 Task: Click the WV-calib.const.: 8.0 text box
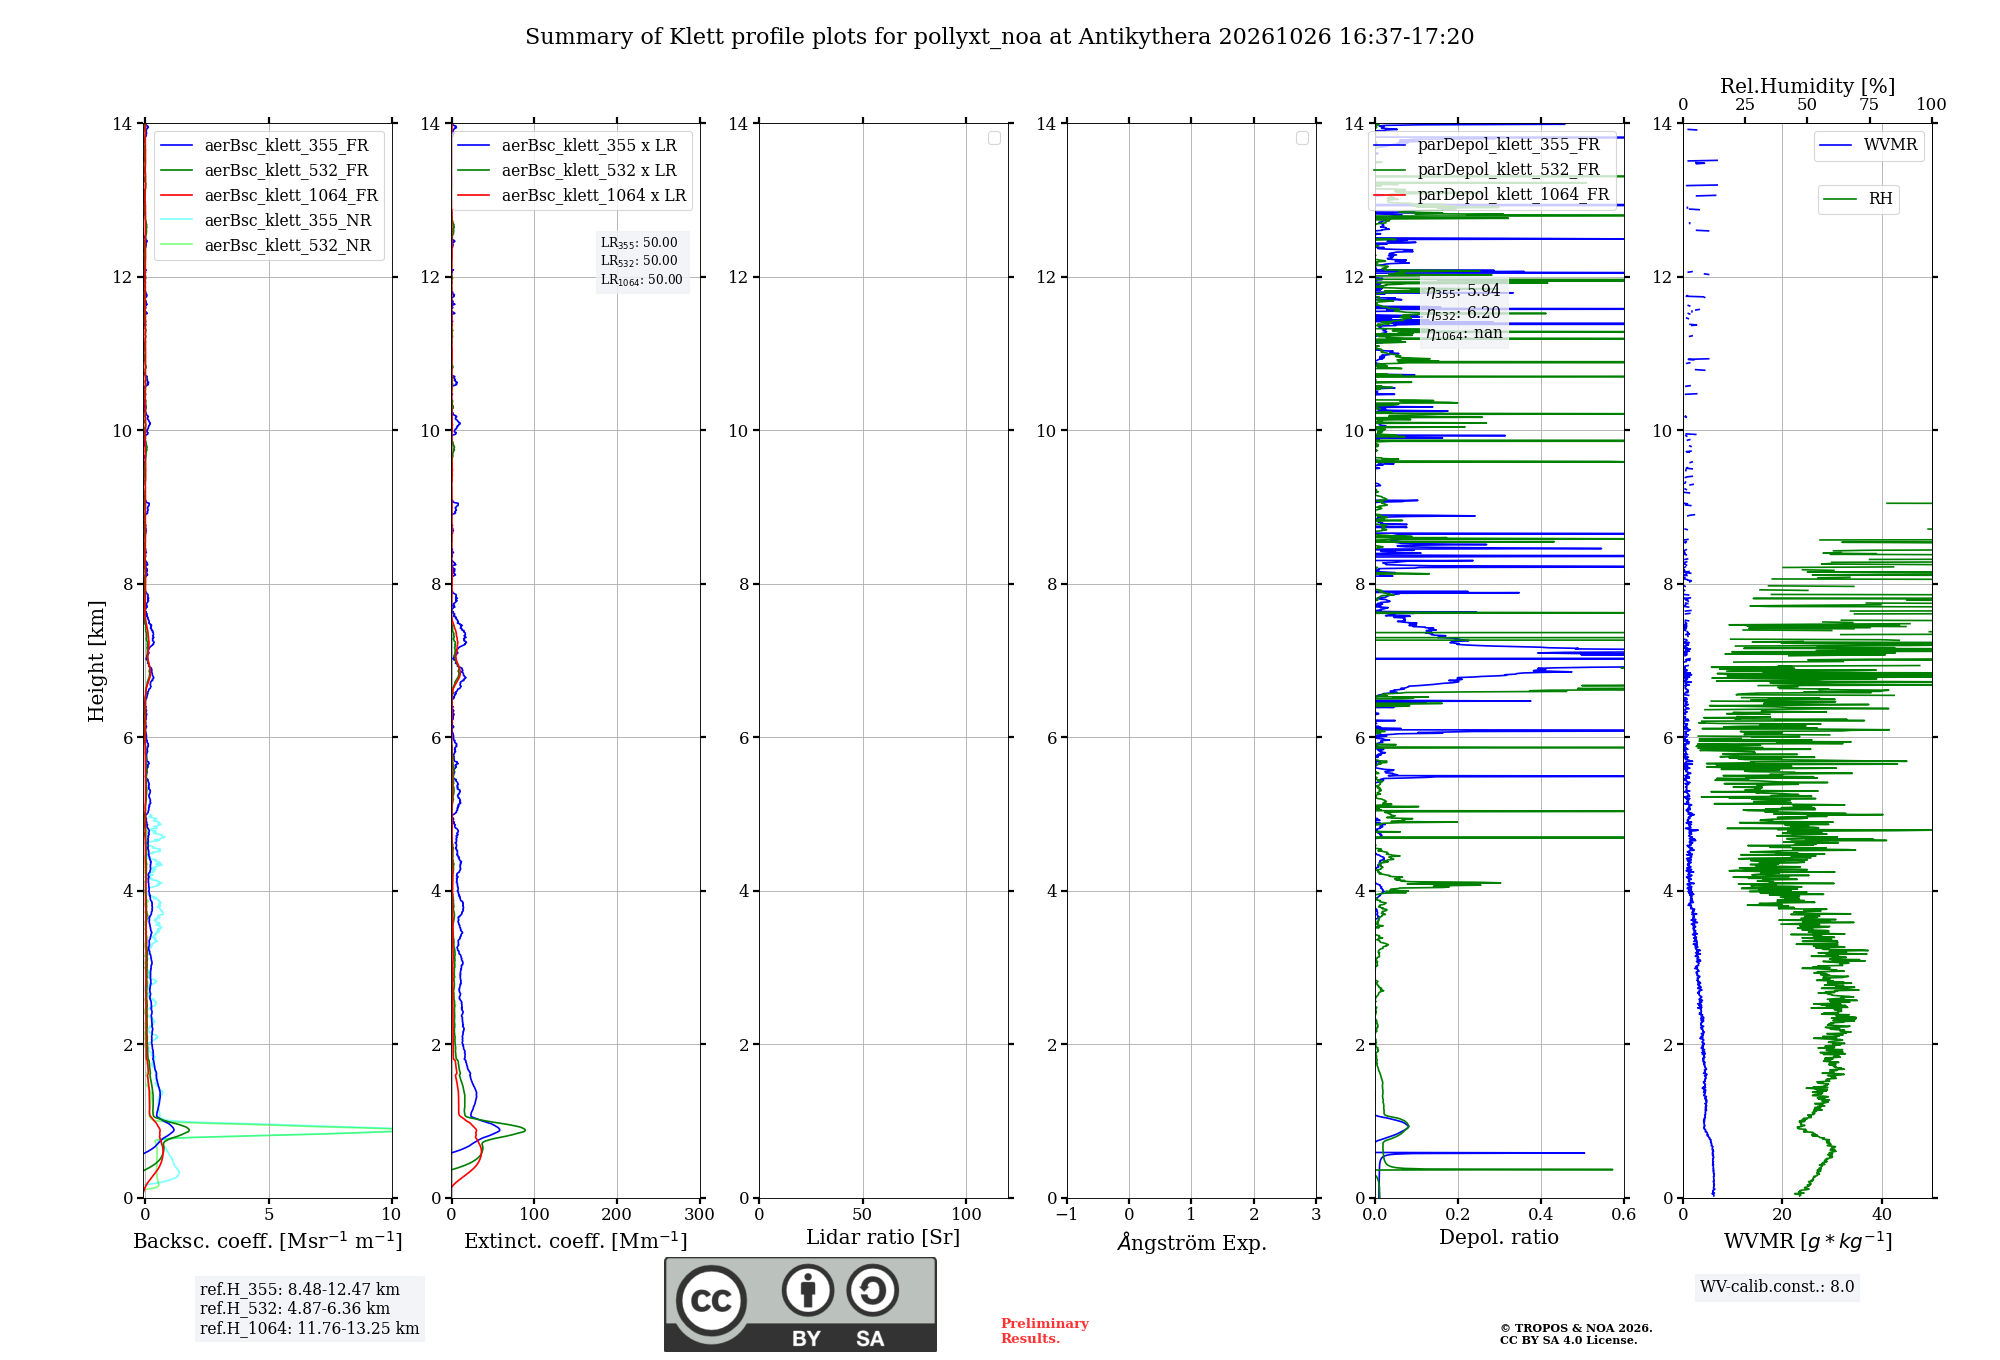pos(1777,1287)
